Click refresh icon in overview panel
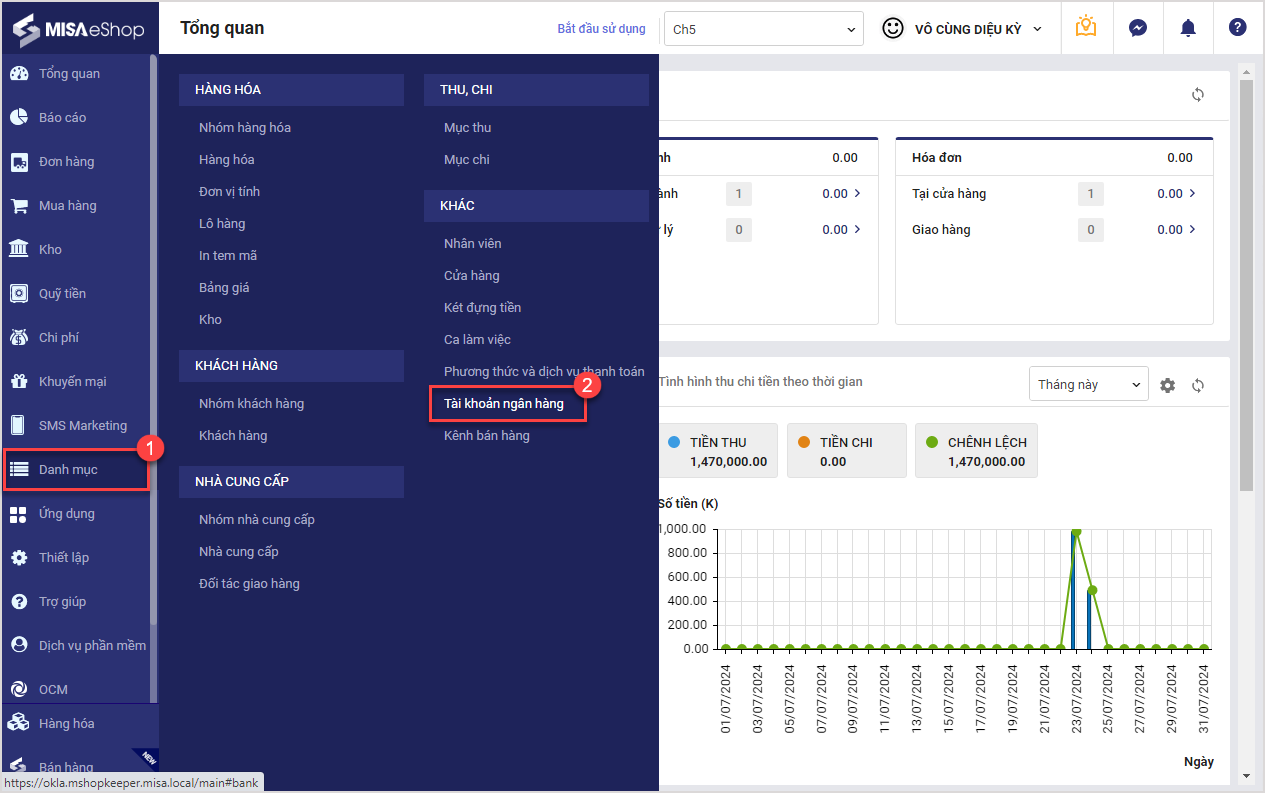Image resolution: width=1265 pixels, height=793 pixels. (x=1198, y=95)
